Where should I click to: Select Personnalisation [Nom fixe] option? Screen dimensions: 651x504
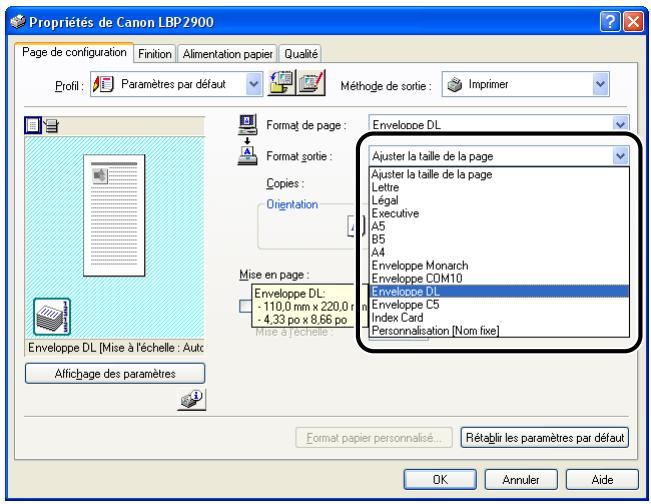499,330
